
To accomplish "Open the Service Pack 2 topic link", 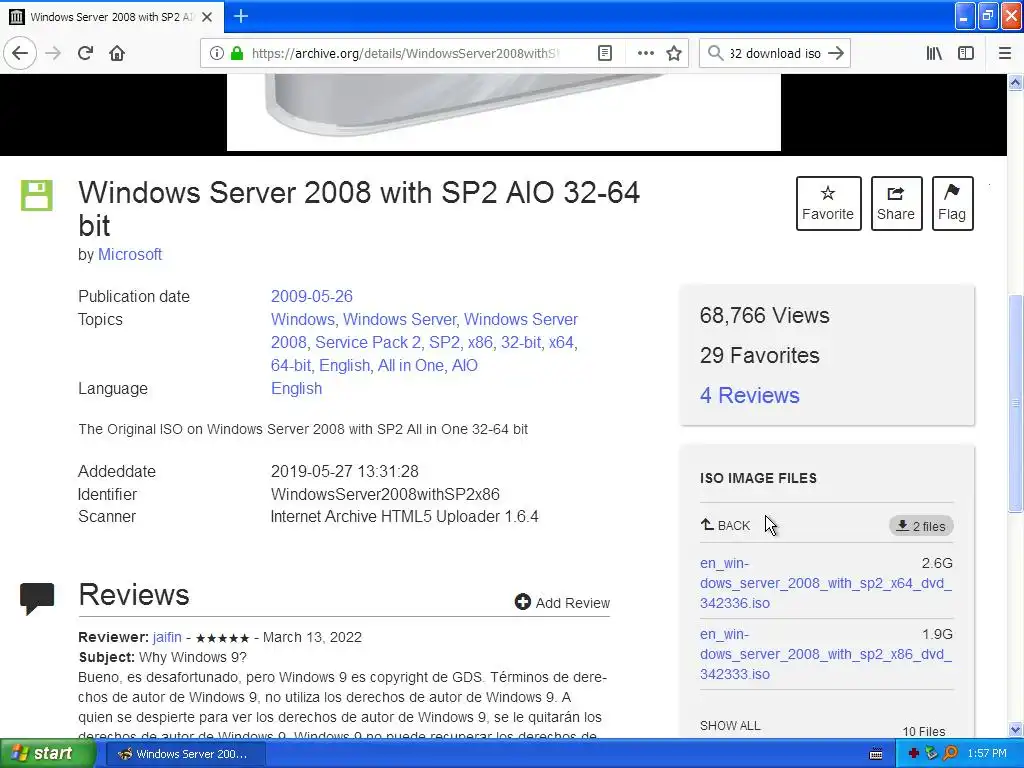I will [x=368, y=342].
